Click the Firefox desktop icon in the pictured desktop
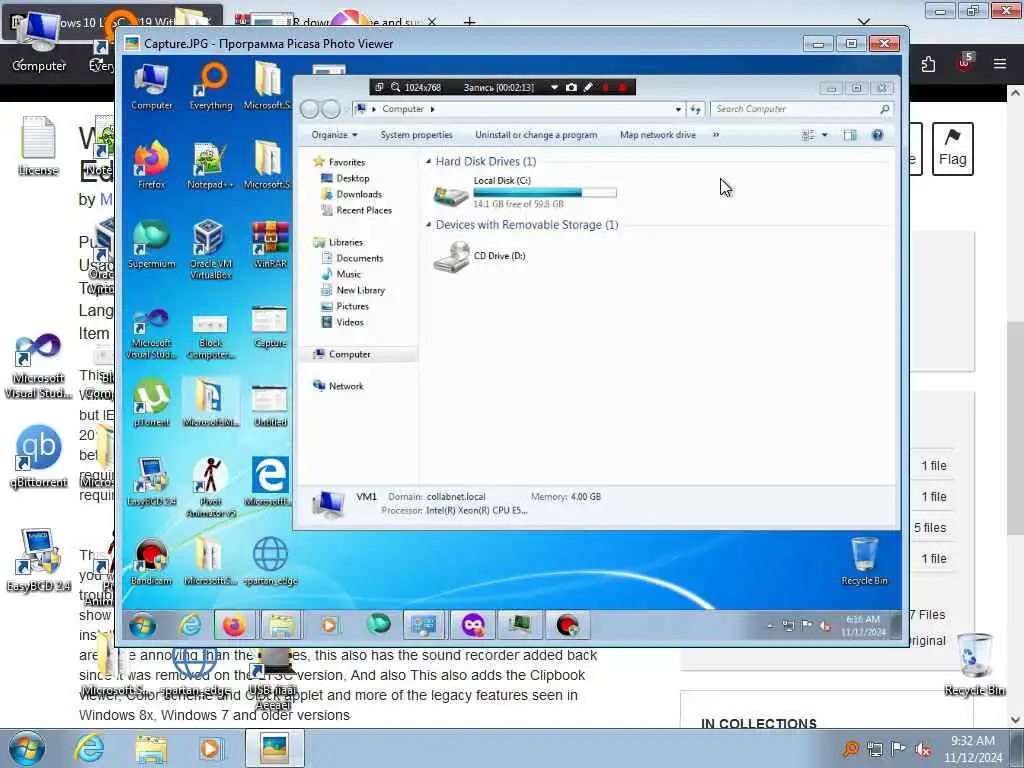The image size is (1024, 768). coord(152,165)
